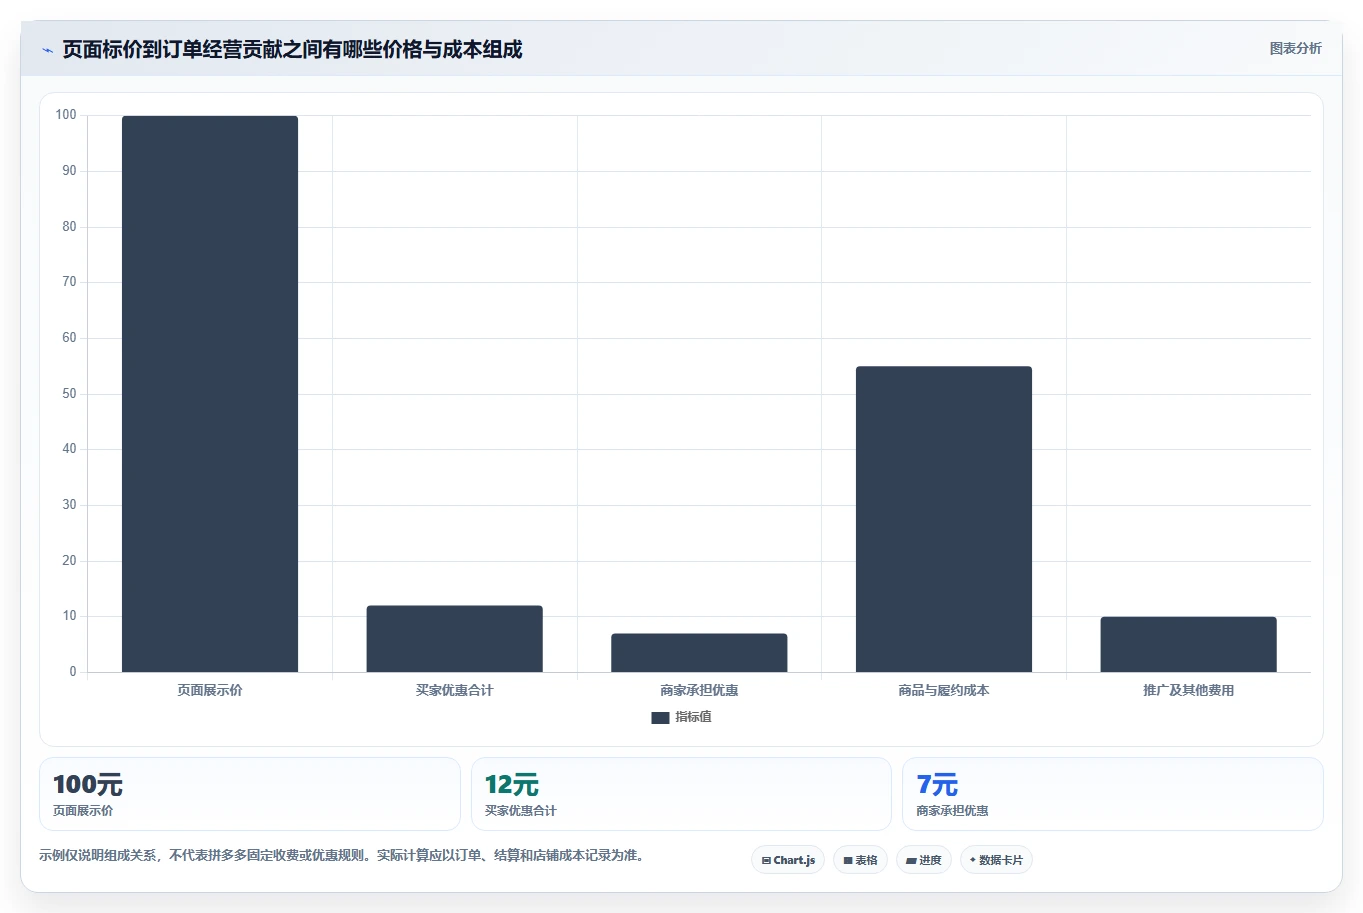Open the 7元 商家承担优惠 card
The width and height of the screenshot is (1363, 913).
coord(1113,794)
